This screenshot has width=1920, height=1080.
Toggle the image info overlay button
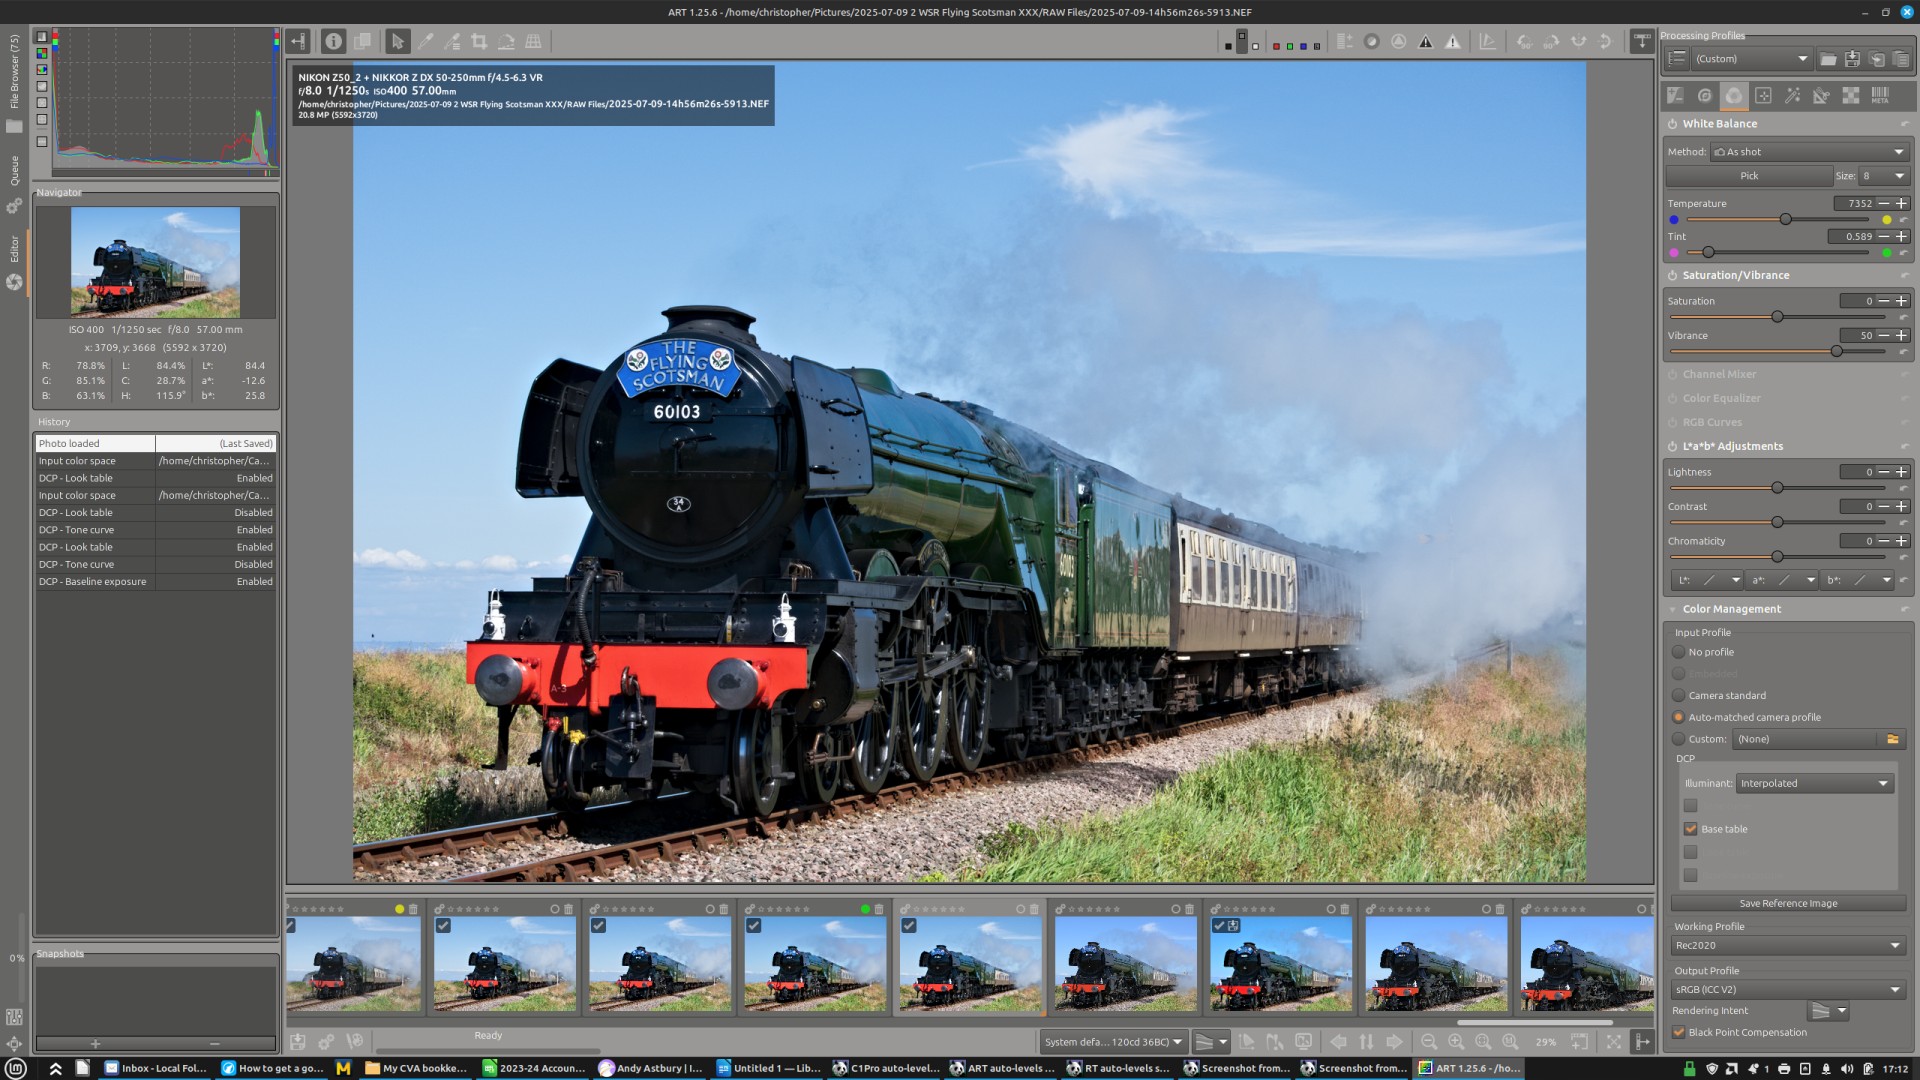[x=333, y=42]
